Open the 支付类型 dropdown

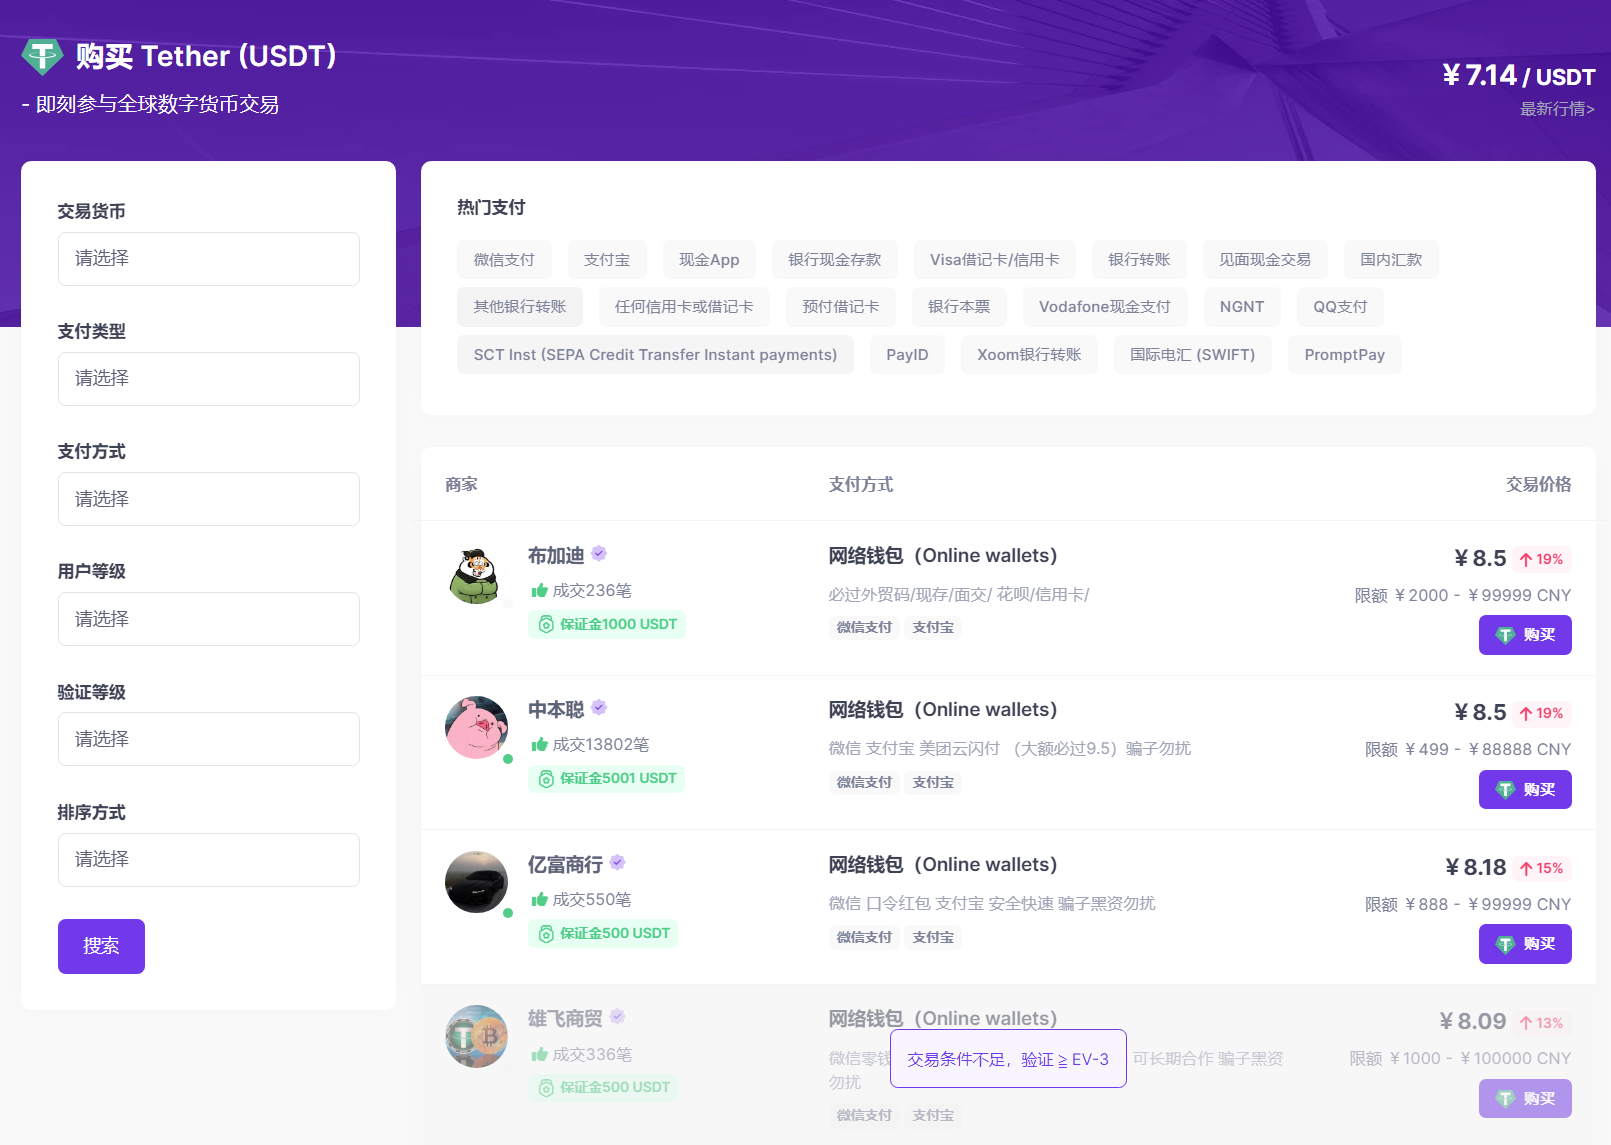point(208,379)
